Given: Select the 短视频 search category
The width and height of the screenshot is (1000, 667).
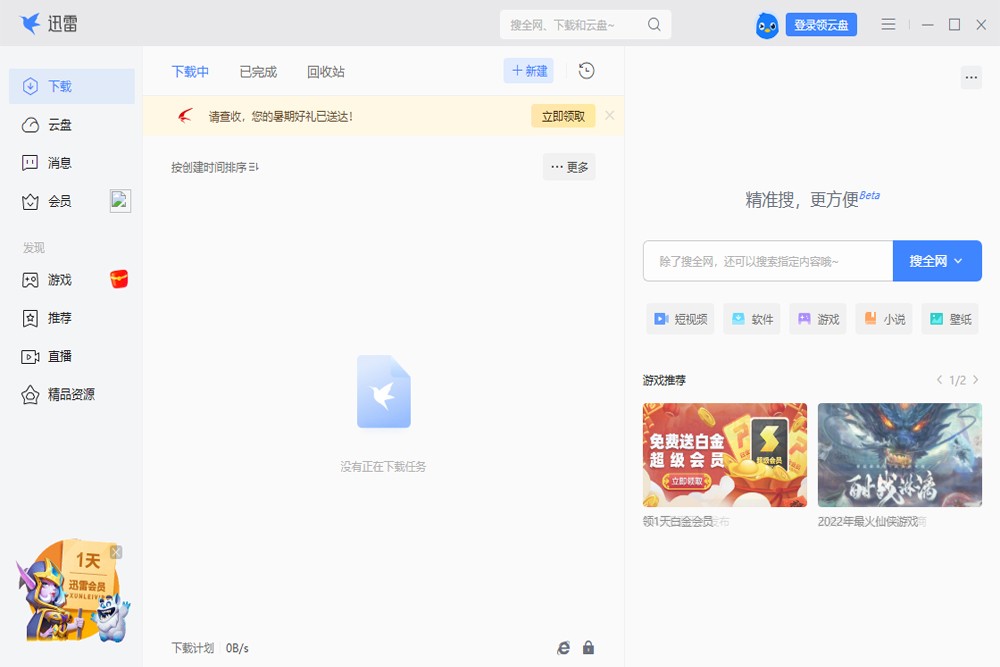Looking at the screenshot, I should pos(680,319).
